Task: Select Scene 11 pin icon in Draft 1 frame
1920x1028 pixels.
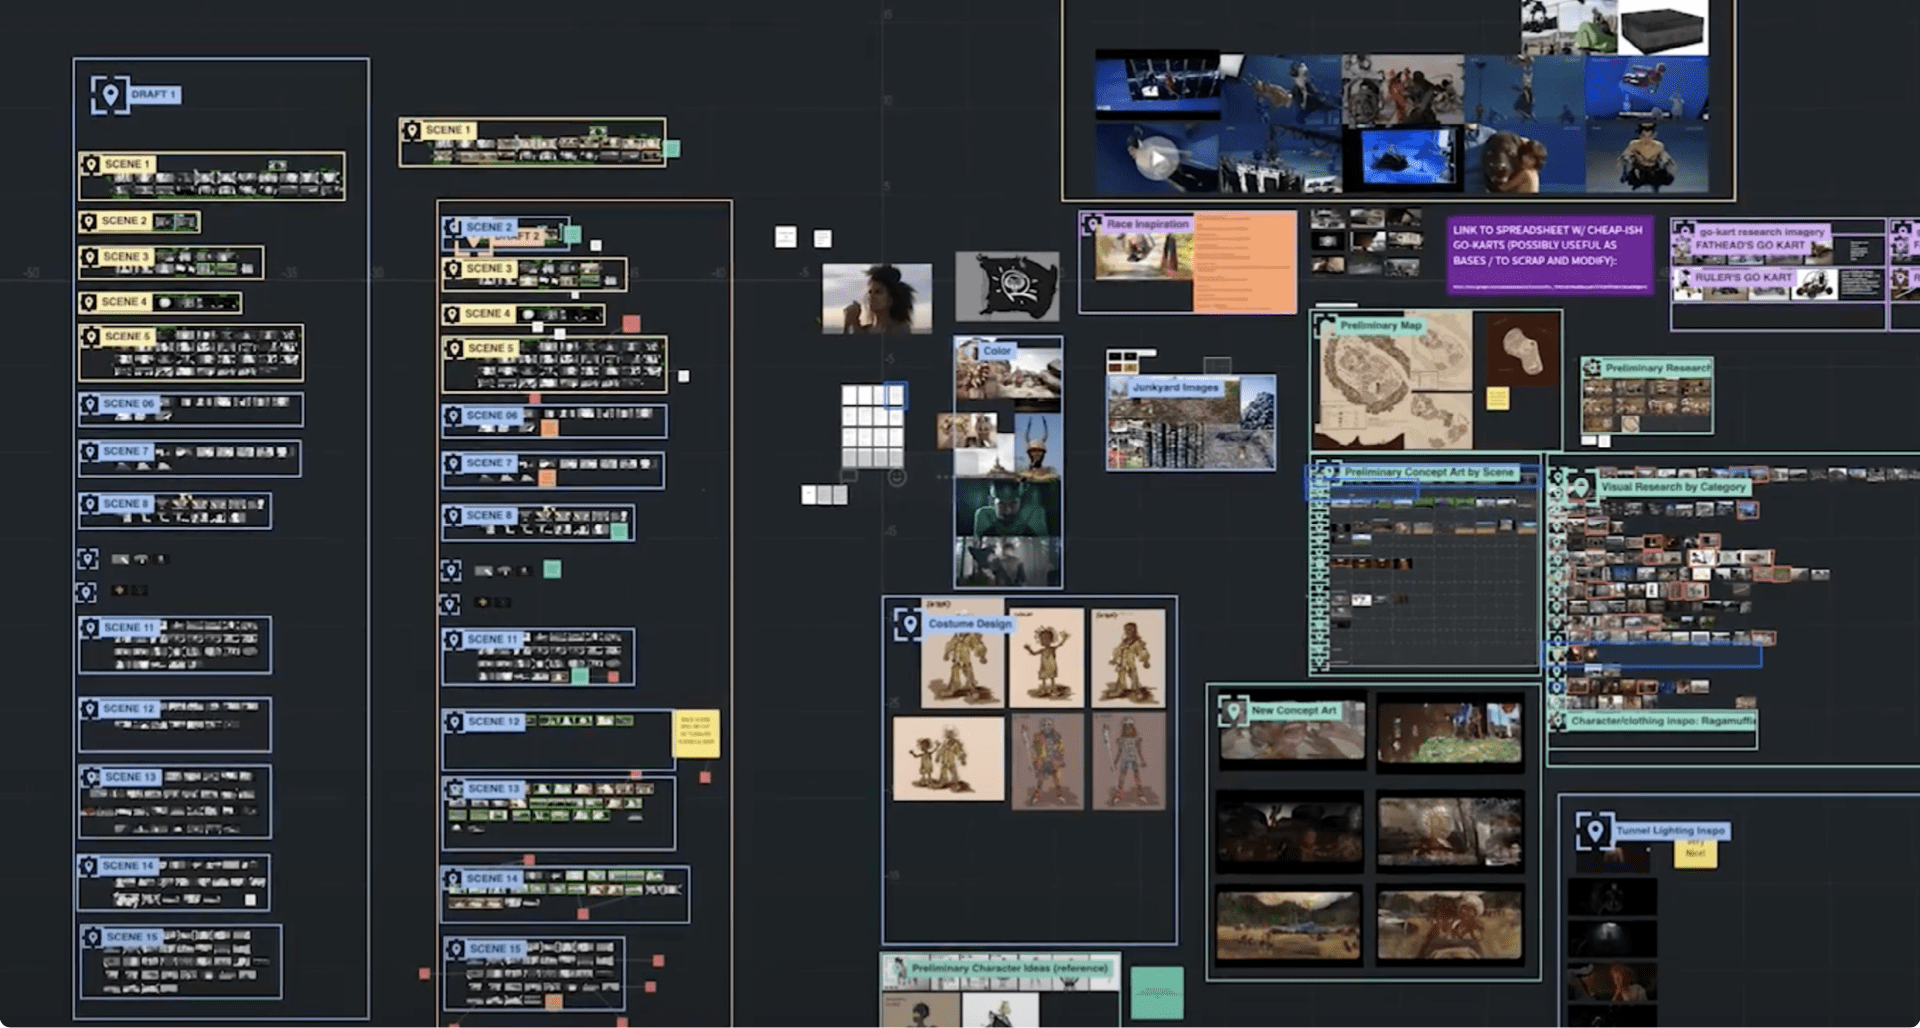Action: click(91, 628)
